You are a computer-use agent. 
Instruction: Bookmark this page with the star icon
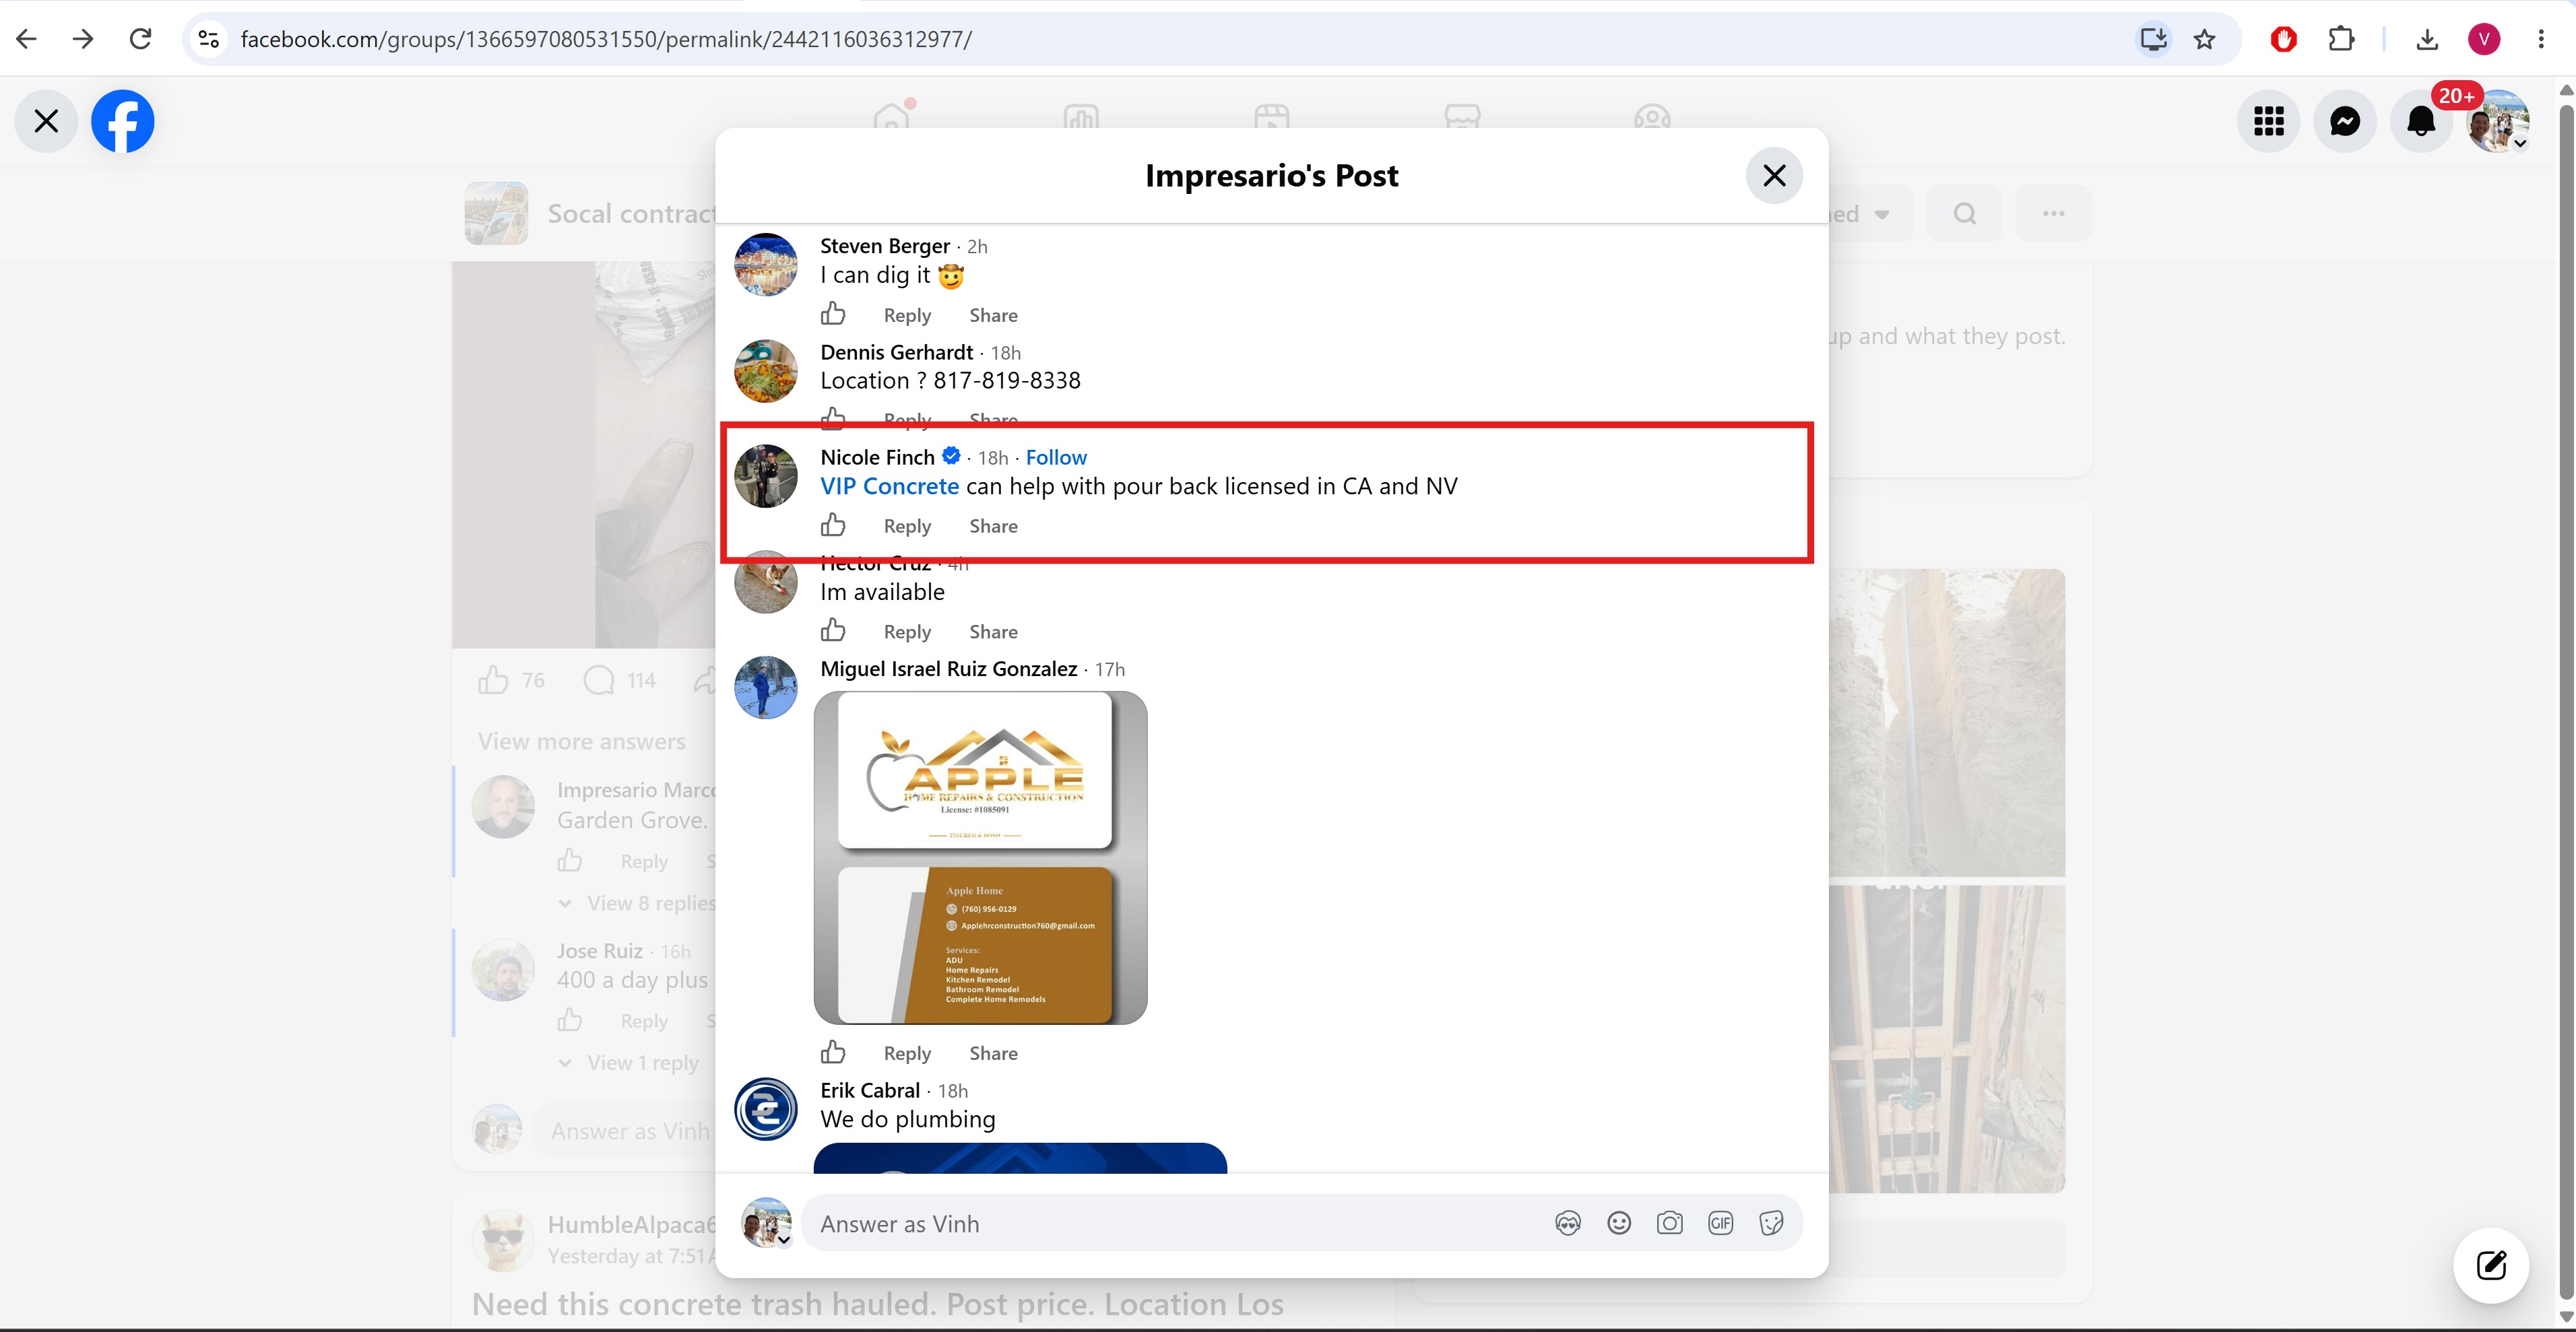[2205, 39]
